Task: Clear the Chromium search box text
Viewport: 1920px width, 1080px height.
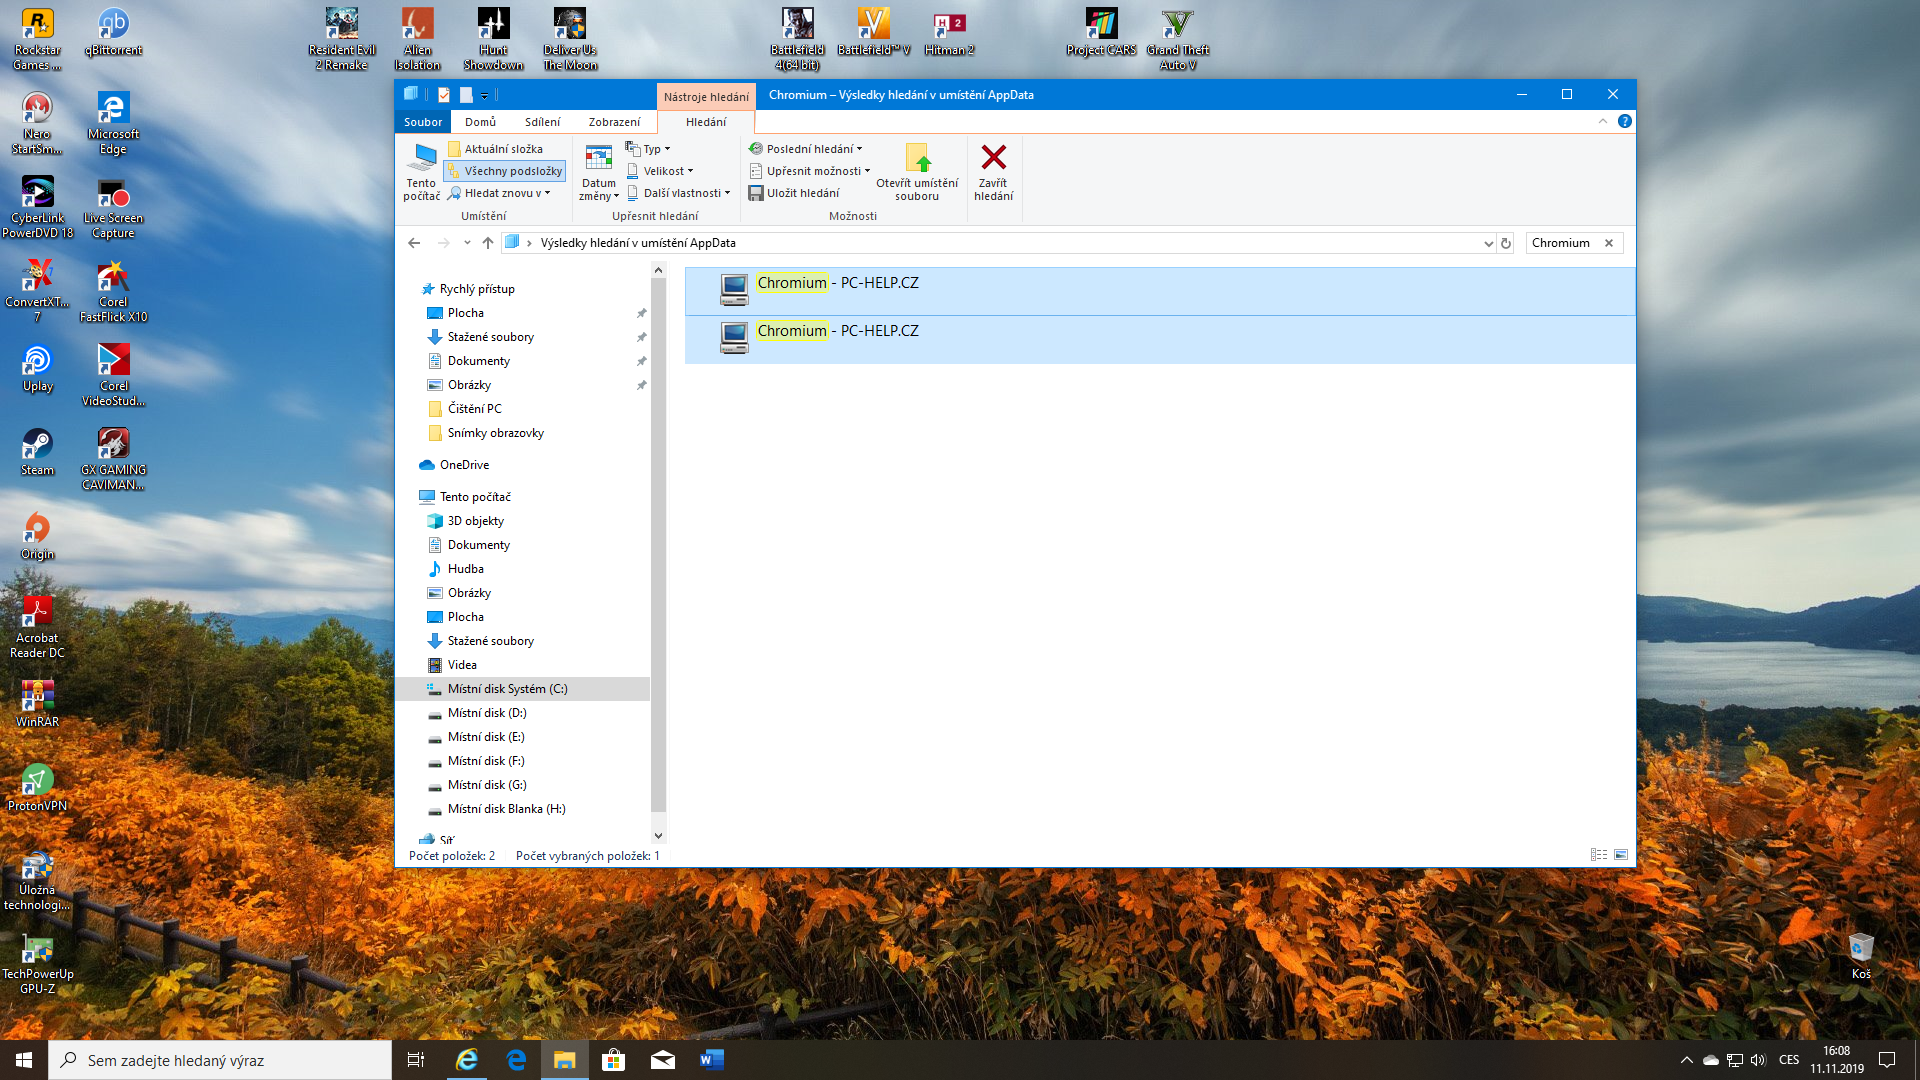Action: point(1609,243)
